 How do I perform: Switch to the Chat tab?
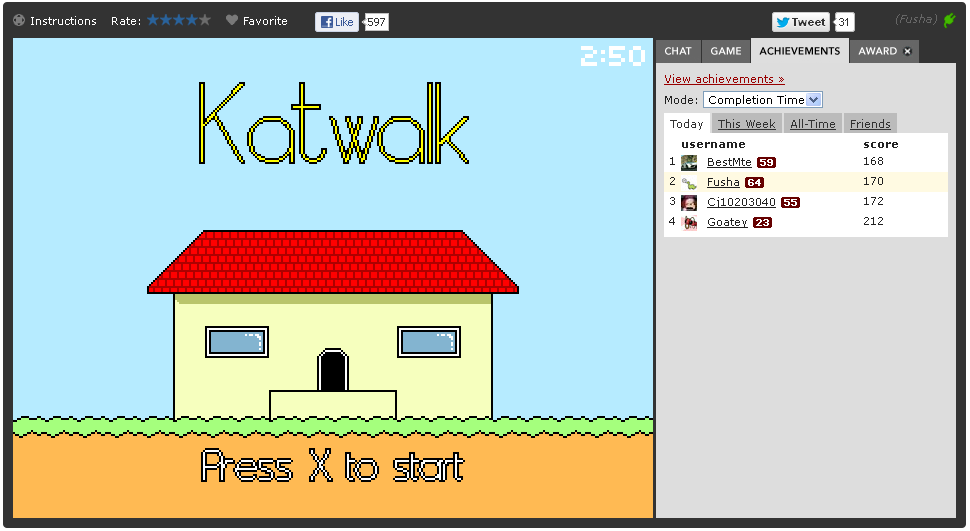[678, 51]
